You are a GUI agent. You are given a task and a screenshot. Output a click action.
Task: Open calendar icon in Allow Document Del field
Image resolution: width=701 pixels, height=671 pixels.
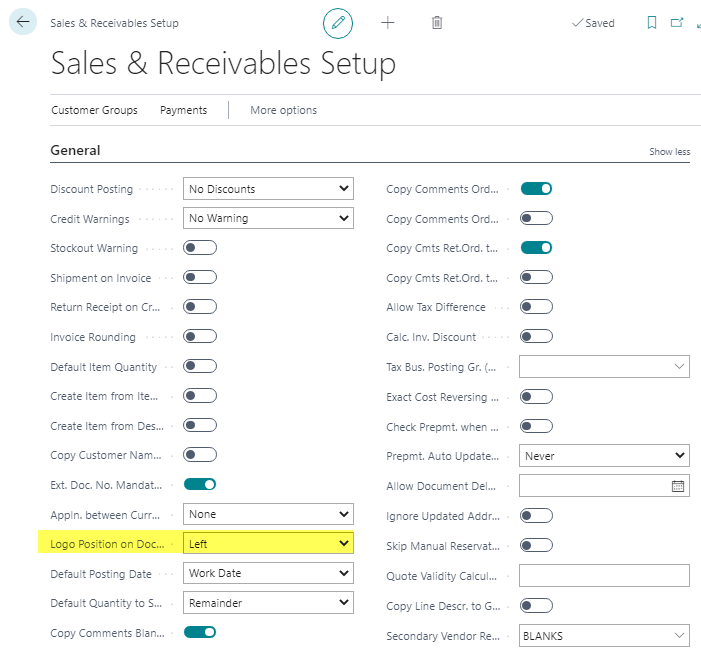[678, 486]
